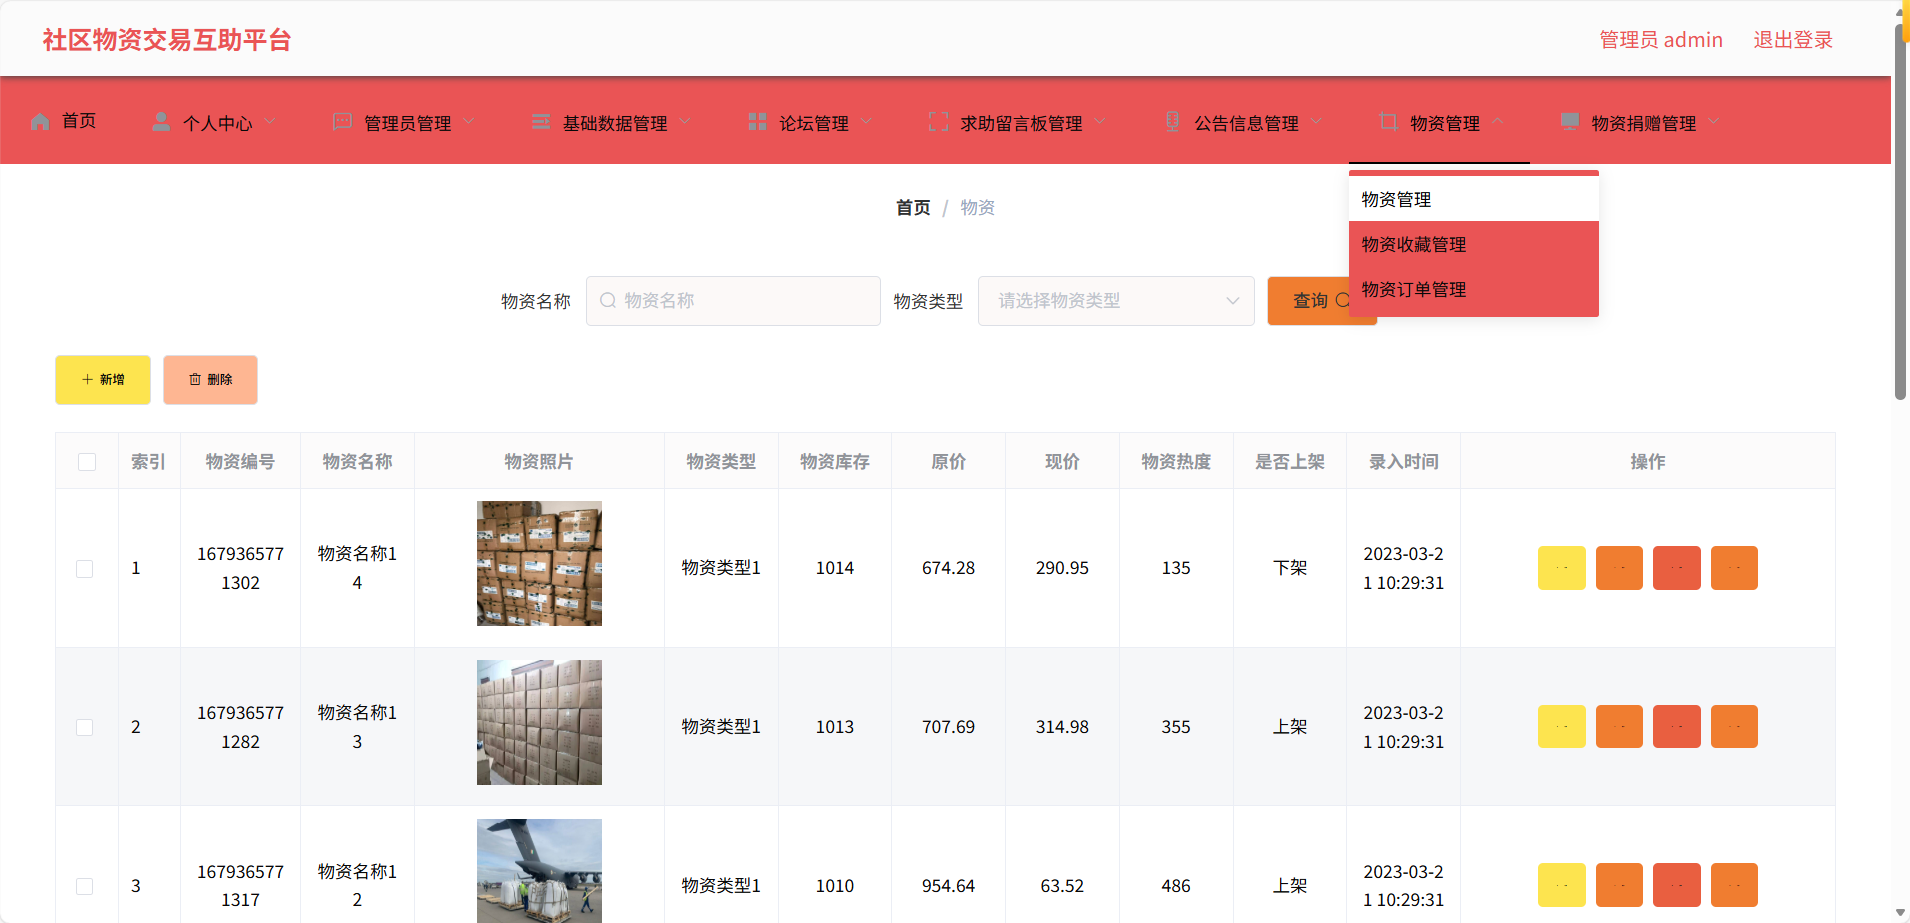Expand the 管理员管理 menu chevron

[x=469, y=122]
